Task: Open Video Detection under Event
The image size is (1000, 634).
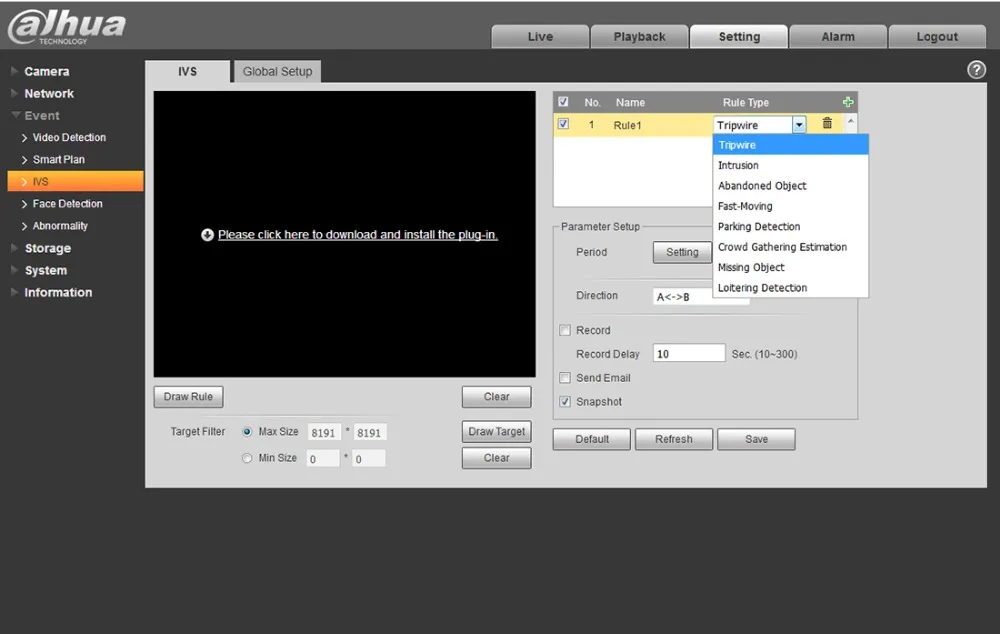Action: pos(69,138)
